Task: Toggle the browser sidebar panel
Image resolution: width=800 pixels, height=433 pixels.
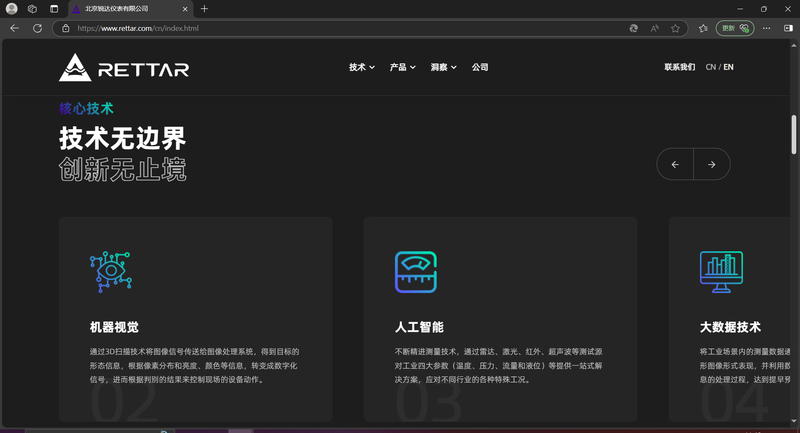Action: (788, 28)
